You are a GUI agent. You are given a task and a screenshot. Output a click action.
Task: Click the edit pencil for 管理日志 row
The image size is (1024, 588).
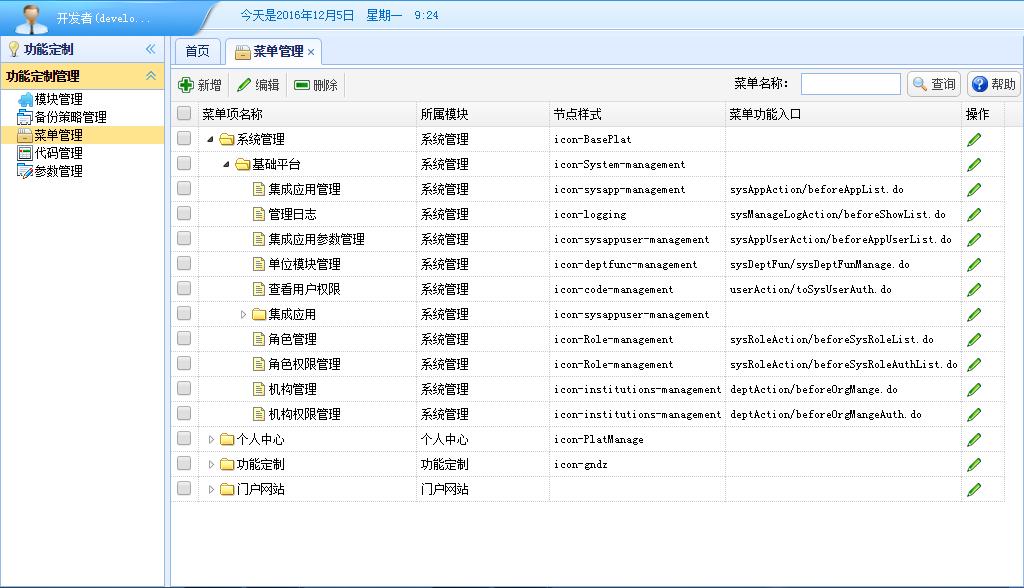(x=974, y=214)
